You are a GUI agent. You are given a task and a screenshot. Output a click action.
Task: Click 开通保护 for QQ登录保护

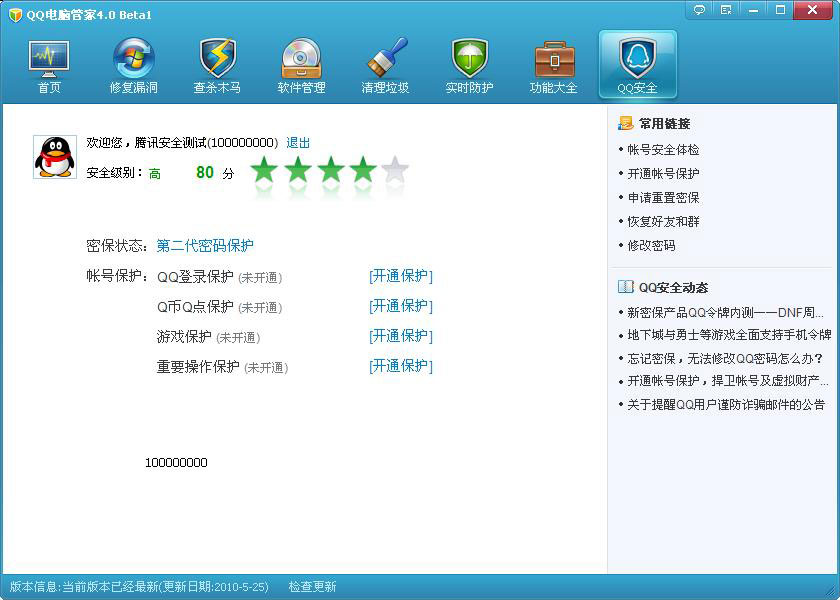click(x=401, y=276)
